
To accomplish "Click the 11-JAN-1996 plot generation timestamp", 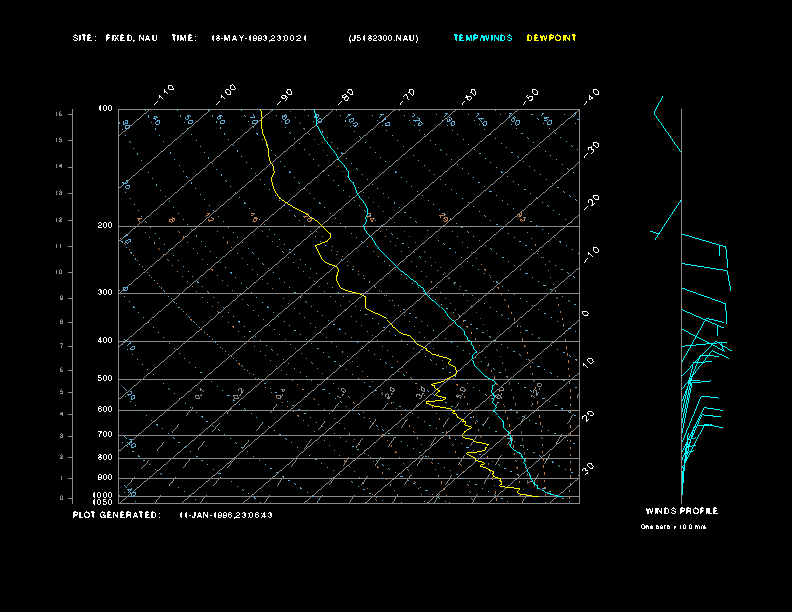I will click(226, 515).
